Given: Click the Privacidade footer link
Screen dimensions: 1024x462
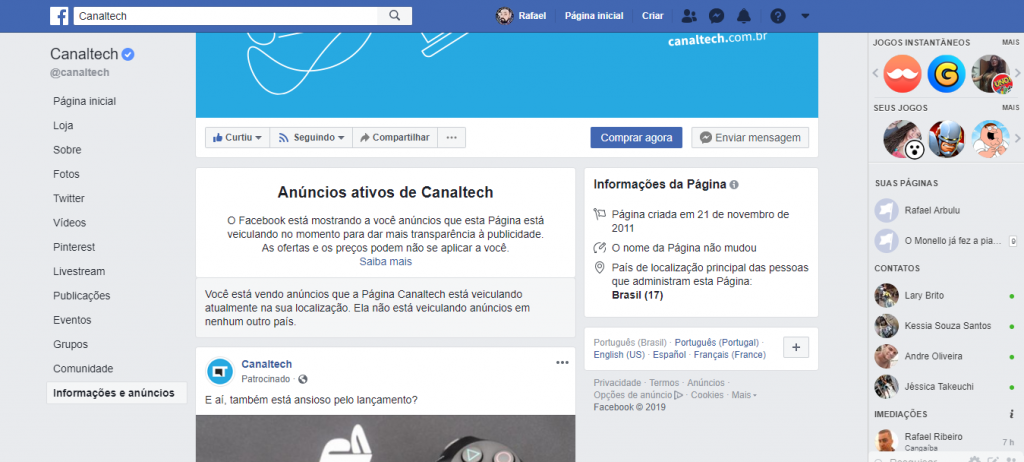Looking at the screenshot, I should click(617, 383).
